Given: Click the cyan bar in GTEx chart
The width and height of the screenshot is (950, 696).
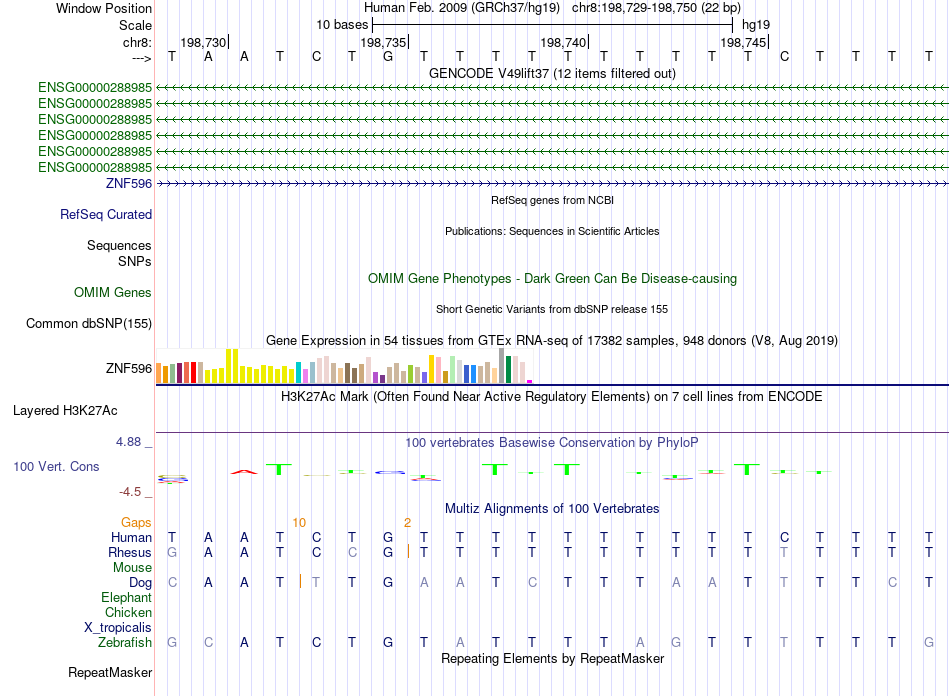Looking at the screenshot, I should pos(299,372).
